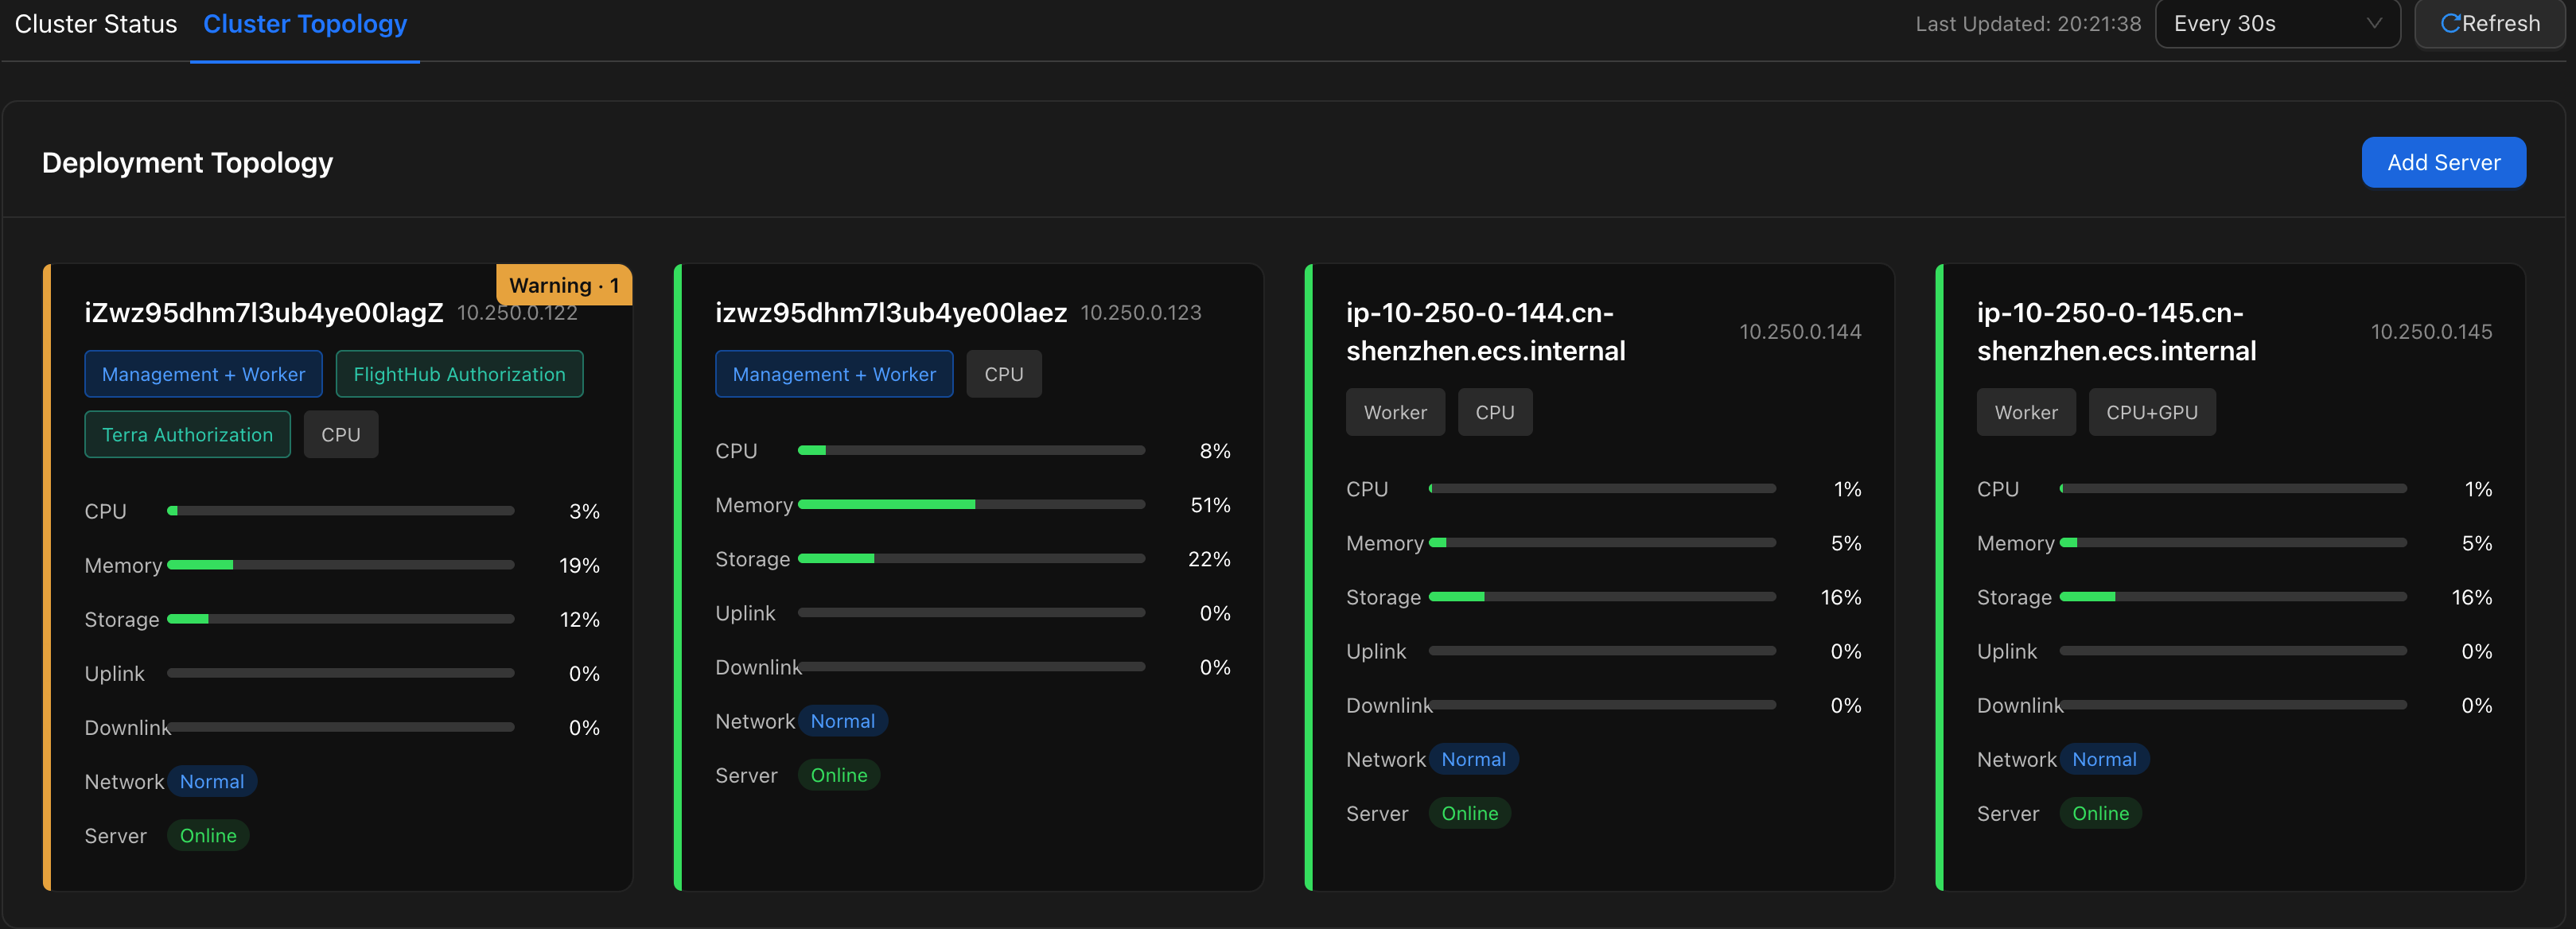The width and height of the screenshot is (2576, 929).
Task: Click Server Online badge on 10.250.0.123 card
Action: point(839,775)
